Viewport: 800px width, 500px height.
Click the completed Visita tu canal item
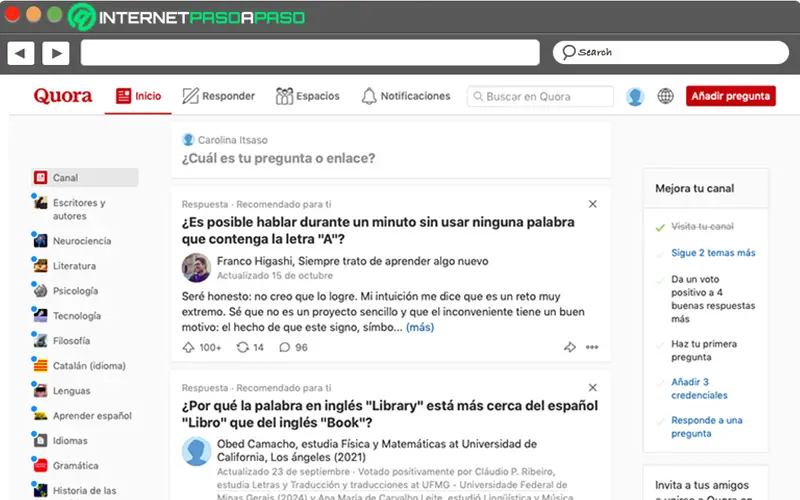702,227
